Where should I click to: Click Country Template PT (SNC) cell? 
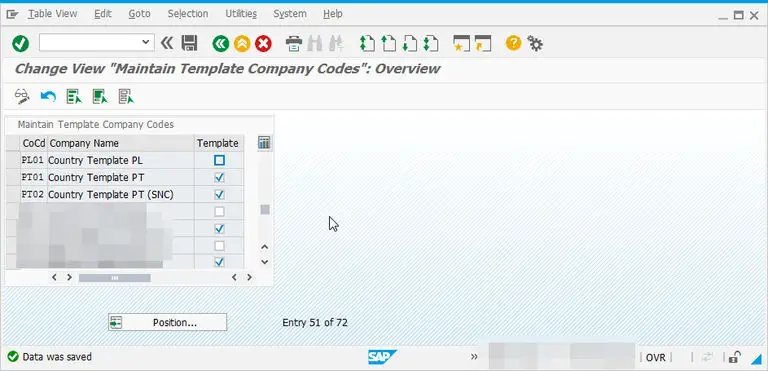point(120,195)
